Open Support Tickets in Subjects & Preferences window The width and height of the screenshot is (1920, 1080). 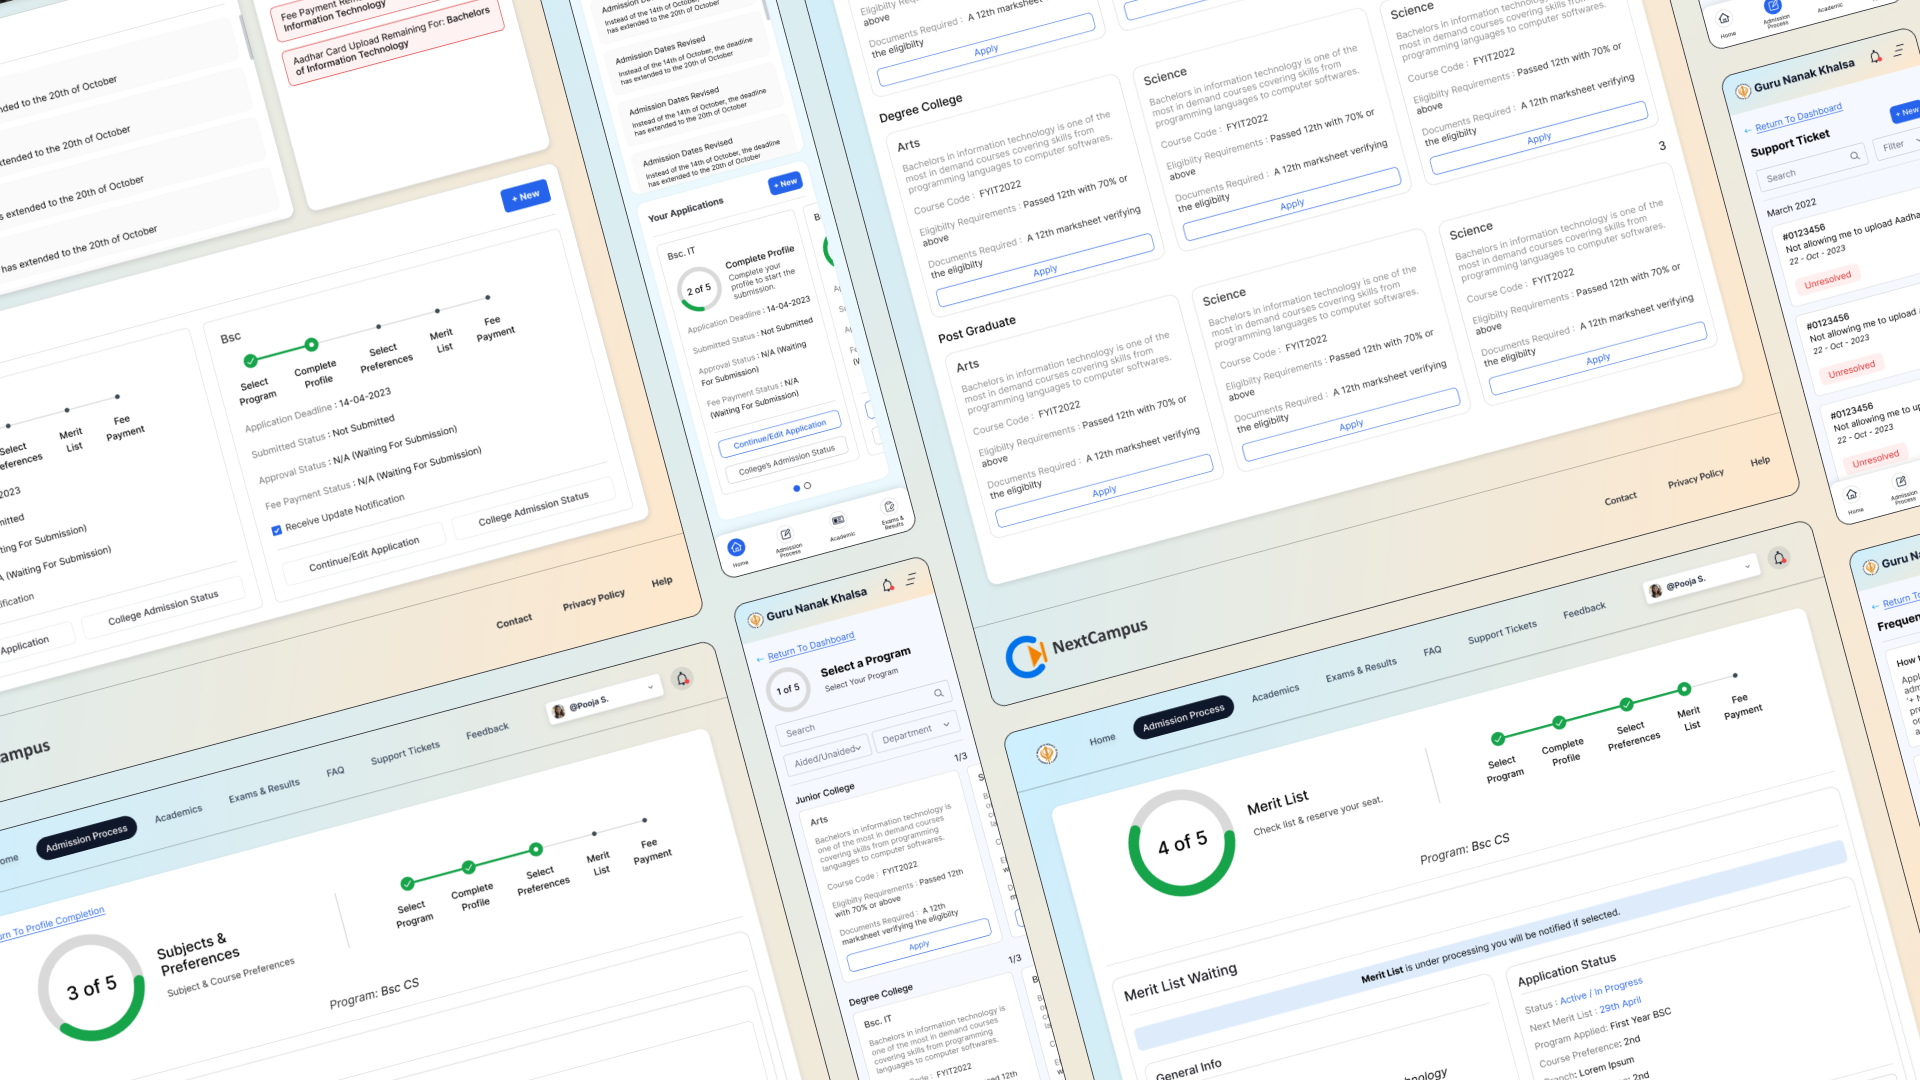[405, 753]
